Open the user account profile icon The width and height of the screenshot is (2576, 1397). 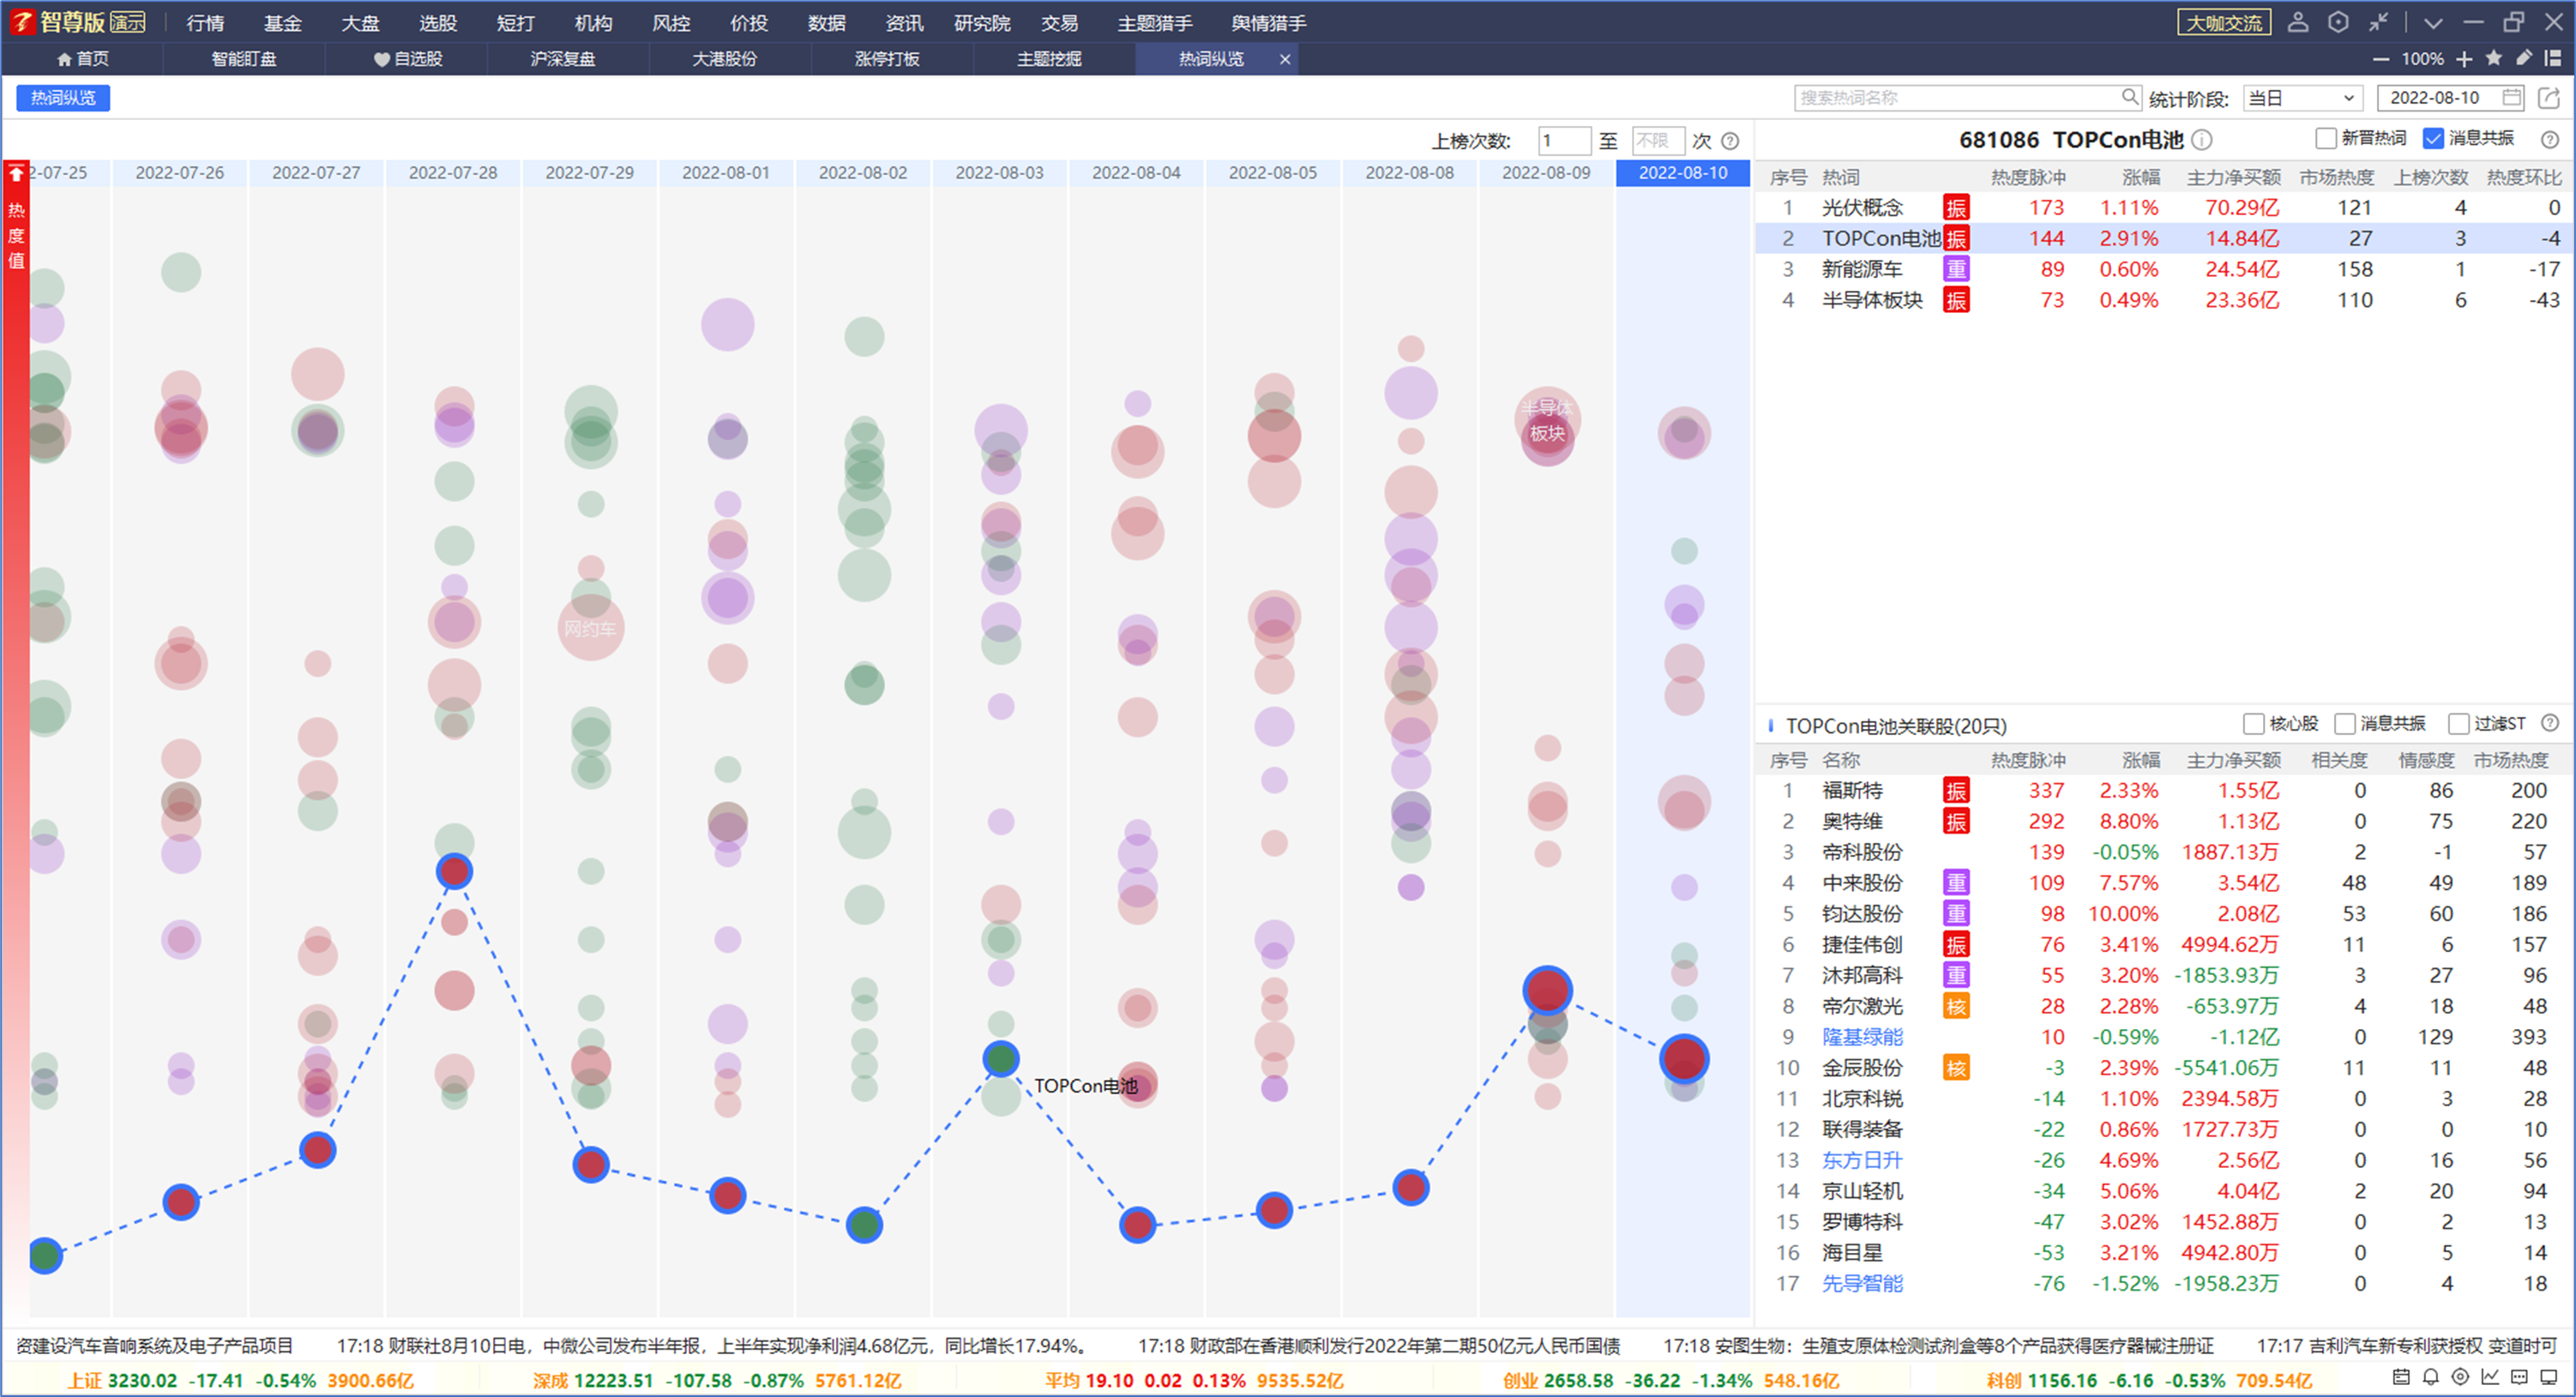pyautogui.click(x=2298, y=22)
